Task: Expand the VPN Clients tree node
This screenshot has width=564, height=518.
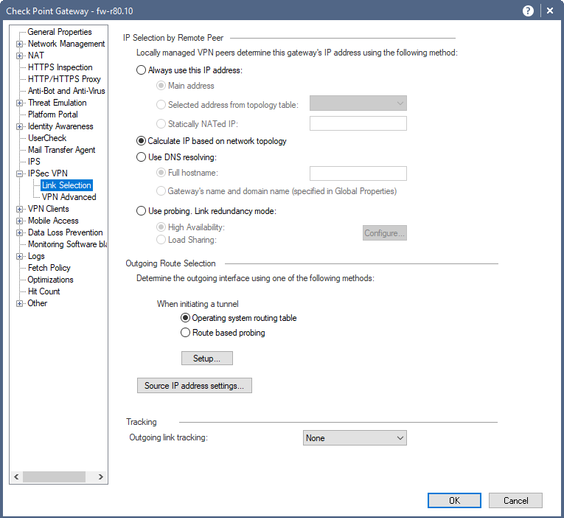Action: [x=19, y=209]
